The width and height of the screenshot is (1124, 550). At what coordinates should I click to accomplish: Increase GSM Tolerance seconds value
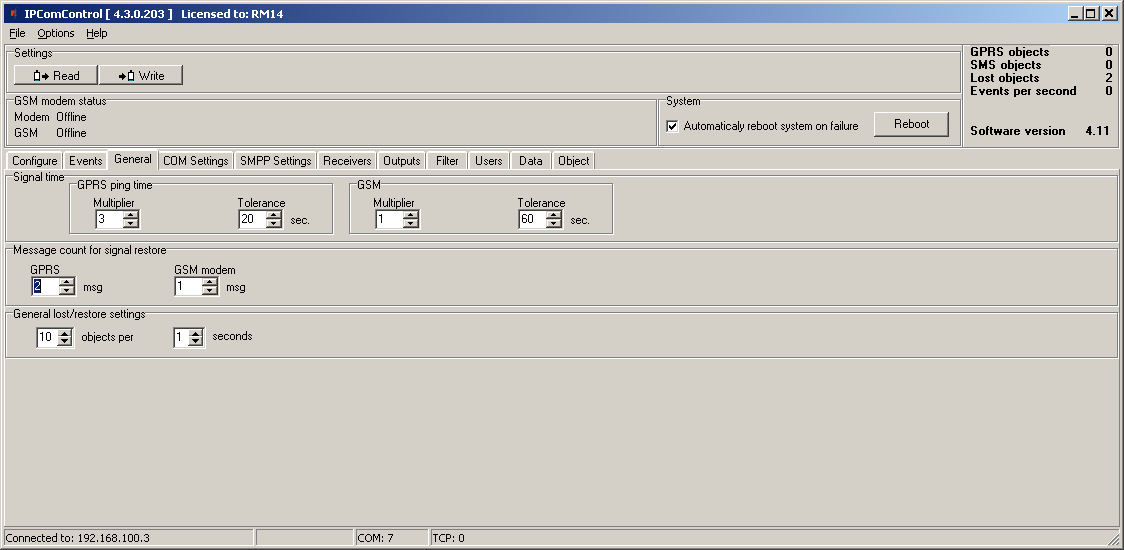pyautogui.click(x=554, y=215)
